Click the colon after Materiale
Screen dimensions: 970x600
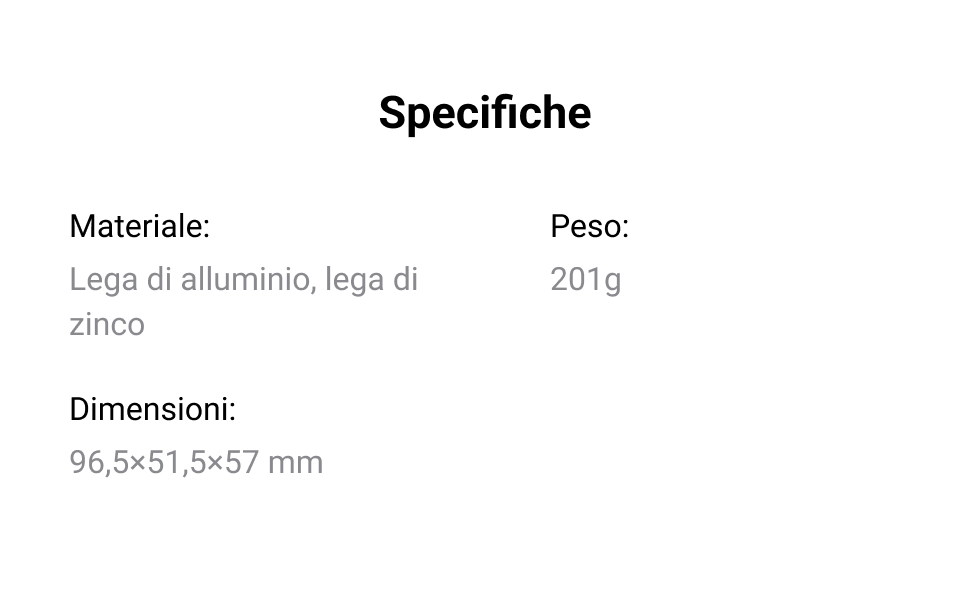pos(206,229)
